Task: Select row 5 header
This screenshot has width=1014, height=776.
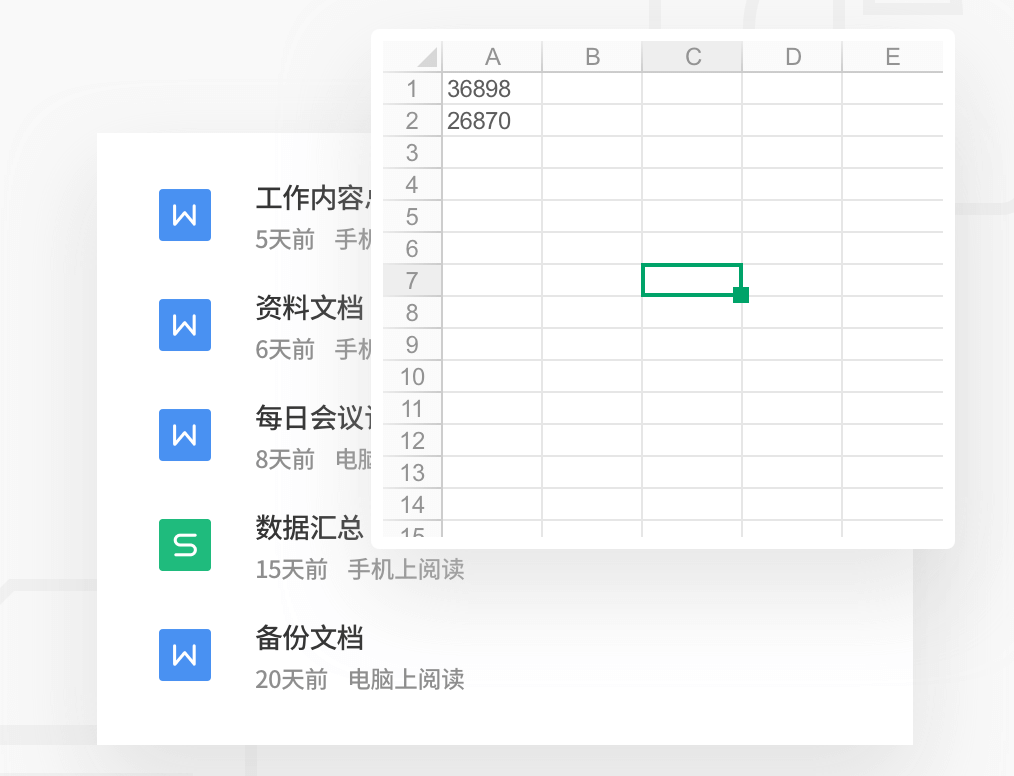Action: coord(413,217)
